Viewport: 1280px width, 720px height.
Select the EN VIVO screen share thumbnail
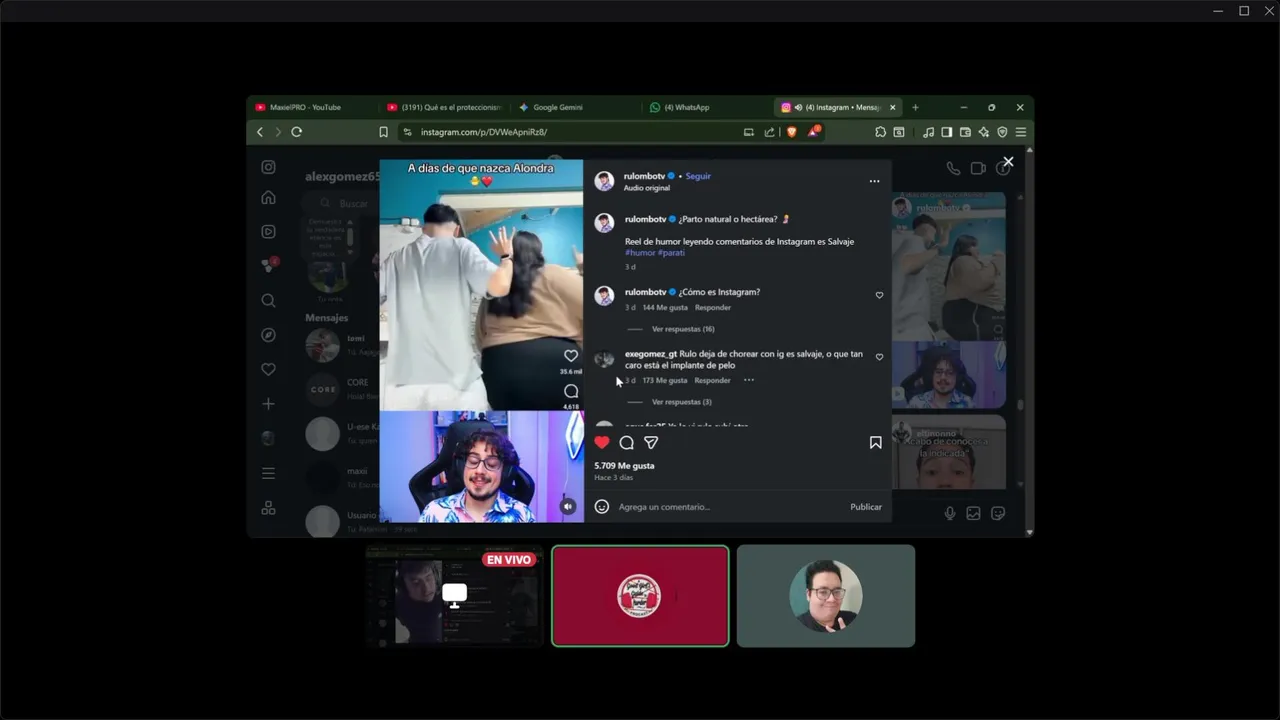454,596
